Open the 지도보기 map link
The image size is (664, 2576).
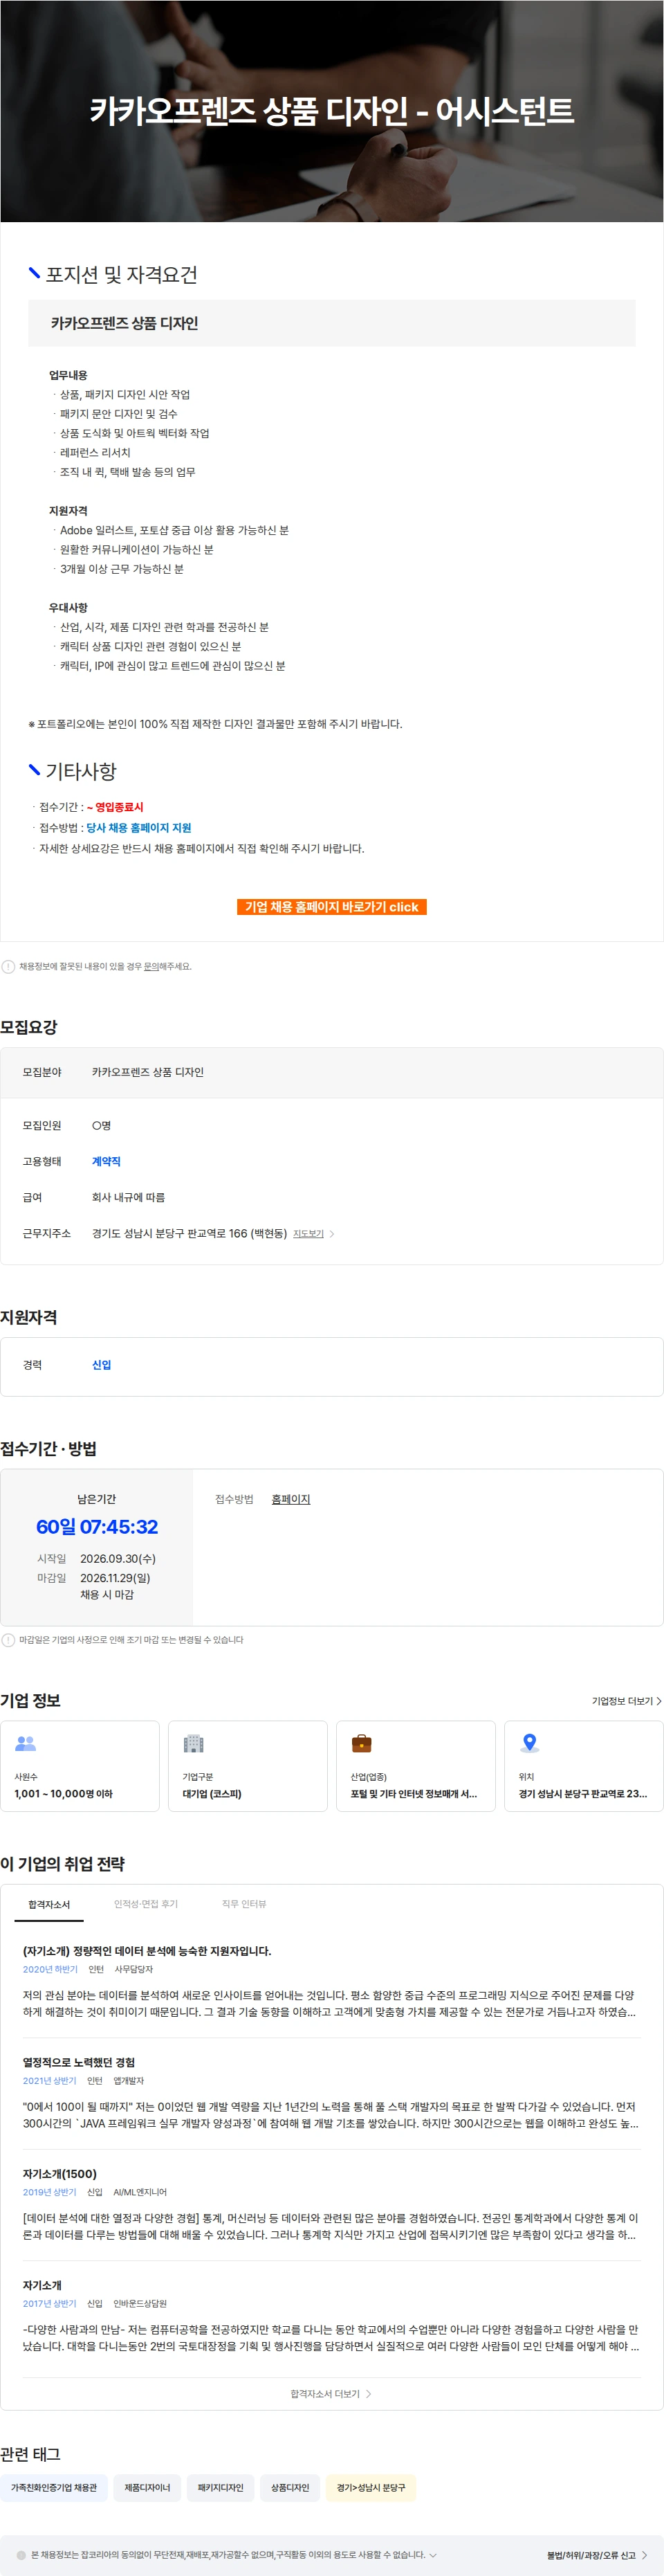(308, 1233)
